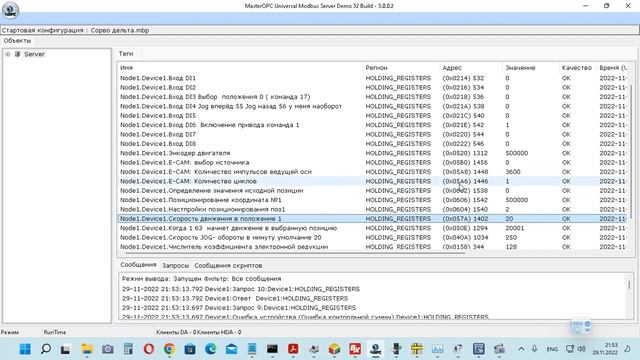Sort by the Значение column header
Viewport: 640px width, 360px height.
(520, 68)
